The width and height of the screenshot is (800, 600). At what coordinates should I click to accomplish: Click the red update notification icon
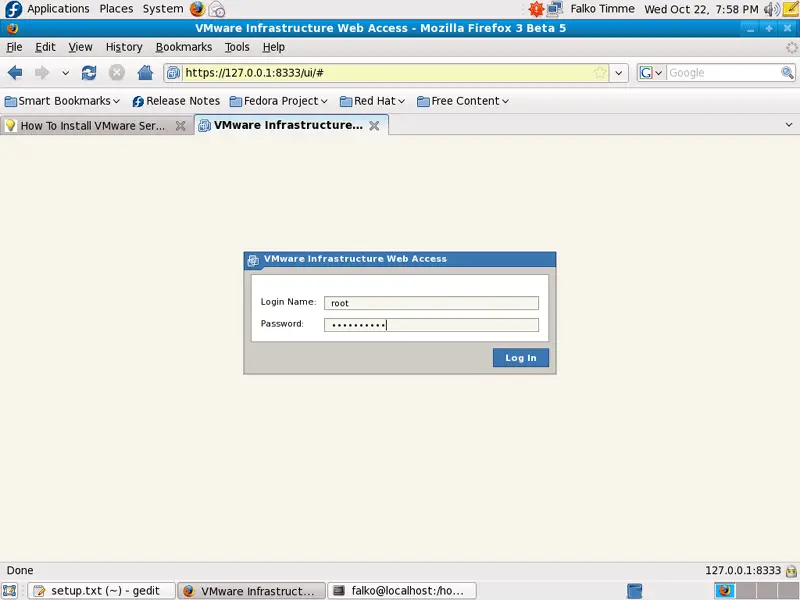536,9
